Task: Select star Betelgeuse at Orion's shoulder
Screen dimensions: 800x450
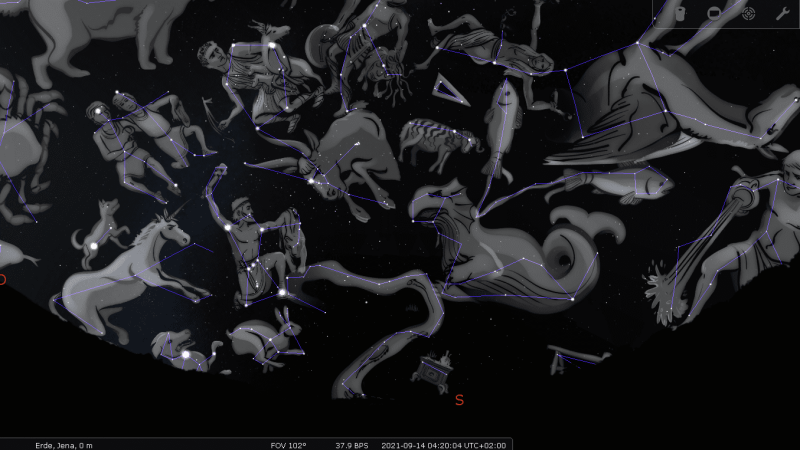Action: pos(228,228)
